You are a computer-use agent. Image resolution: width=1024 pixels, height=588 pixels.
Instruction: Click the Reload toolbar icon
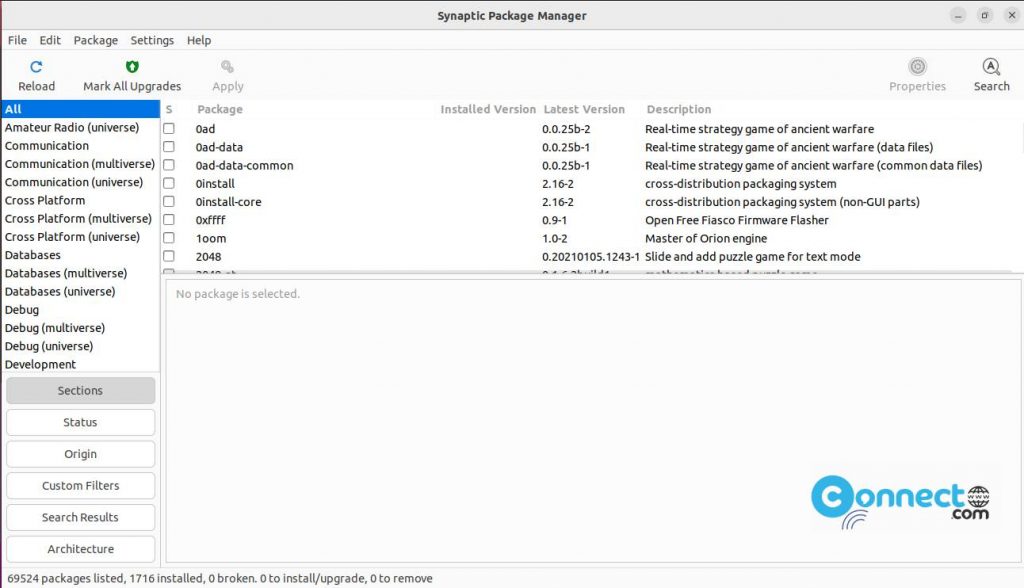coord(35,70)
